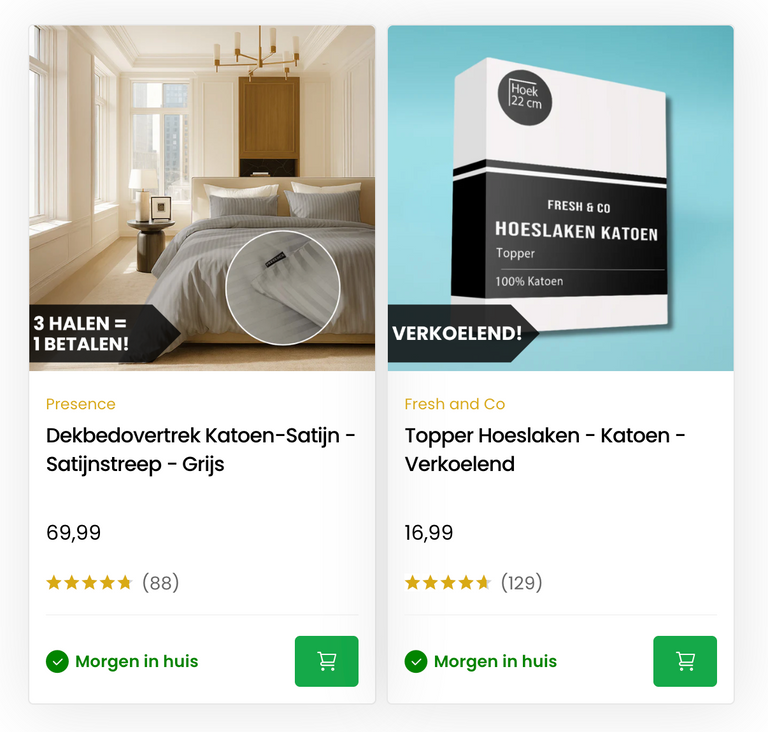Image resolution: width=768 pixels, height=732 pixels.
Task: Open the Fresh & Co hoeslaken box image
Action: click(561, 198)
